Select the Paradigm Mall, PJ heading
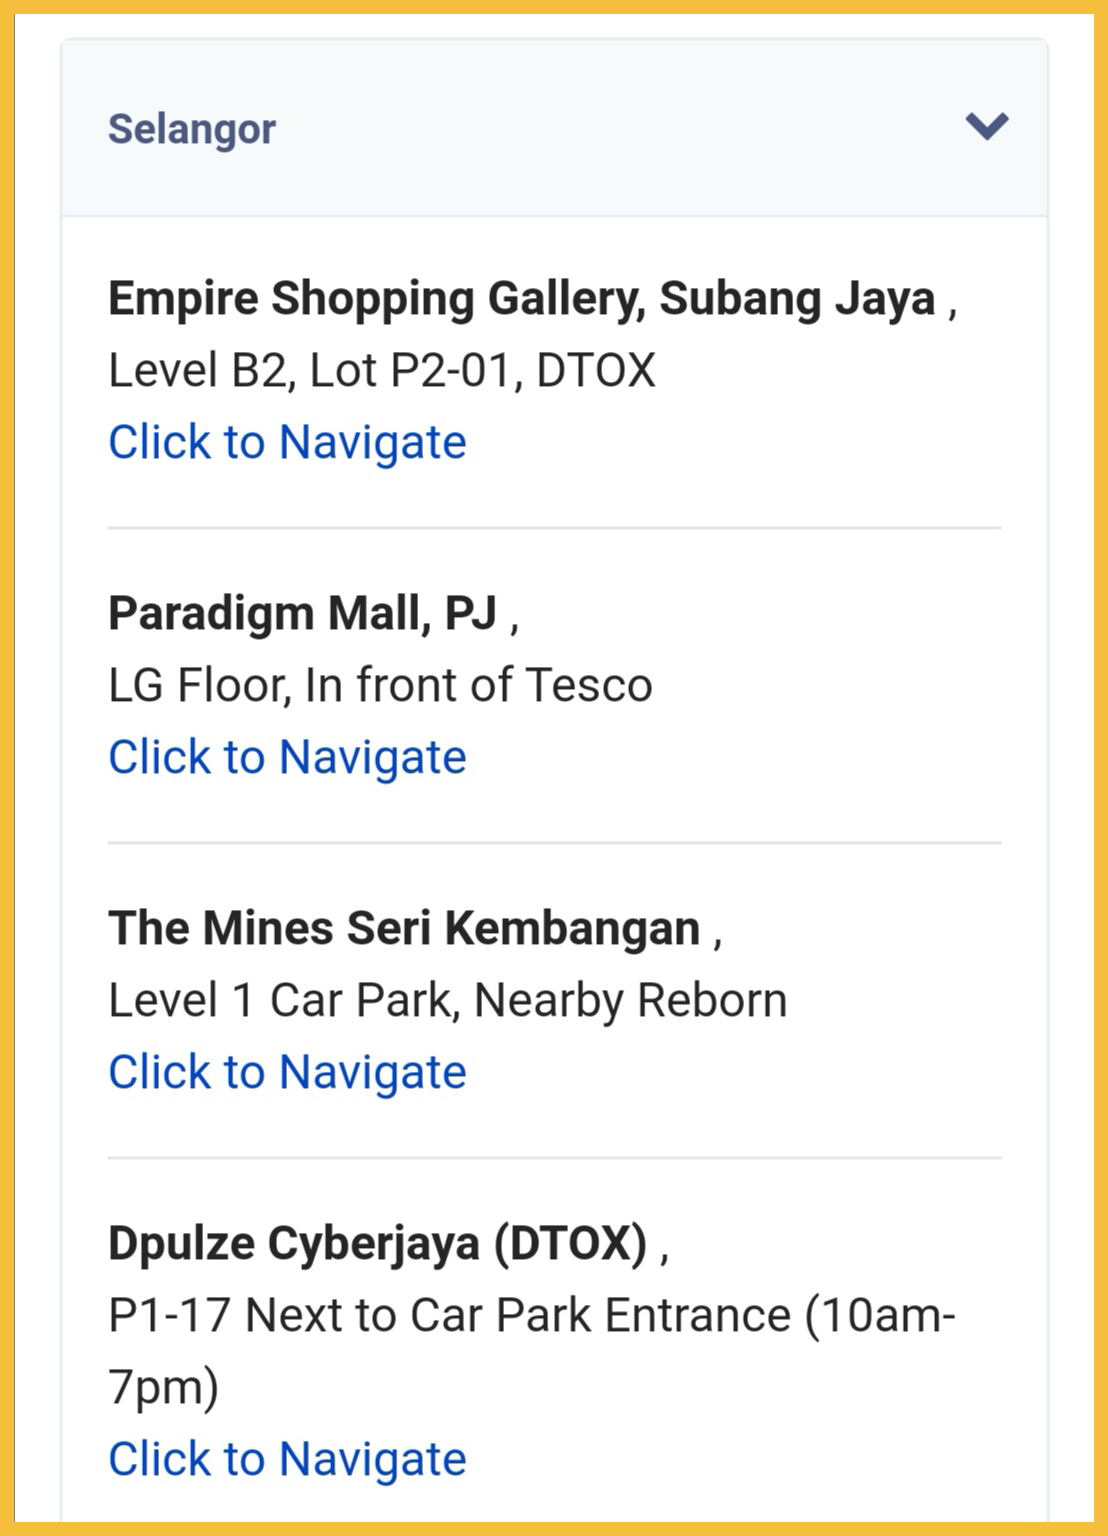1108x1536 pixels. tap(302, 613)
